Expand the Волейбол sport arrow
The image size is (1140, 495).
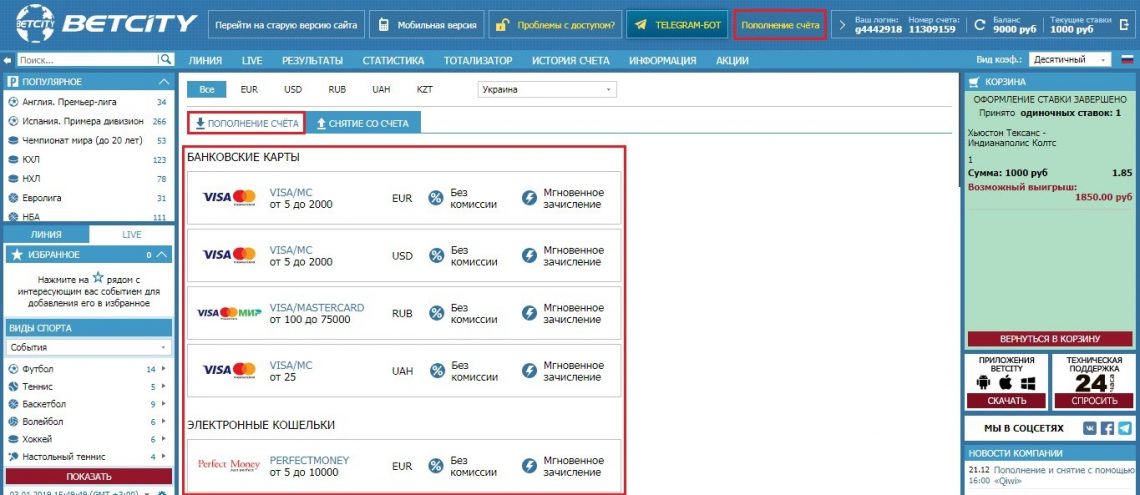click(x=164, y=422)
